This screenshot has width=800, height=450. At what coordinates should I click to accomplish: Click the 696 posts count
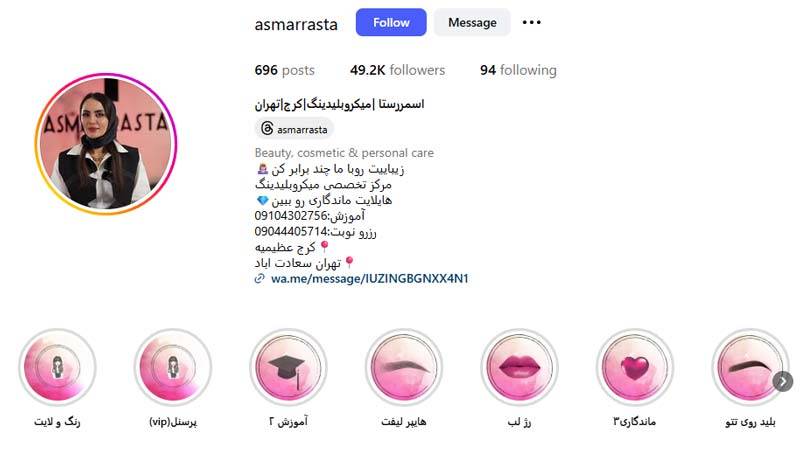285,70
